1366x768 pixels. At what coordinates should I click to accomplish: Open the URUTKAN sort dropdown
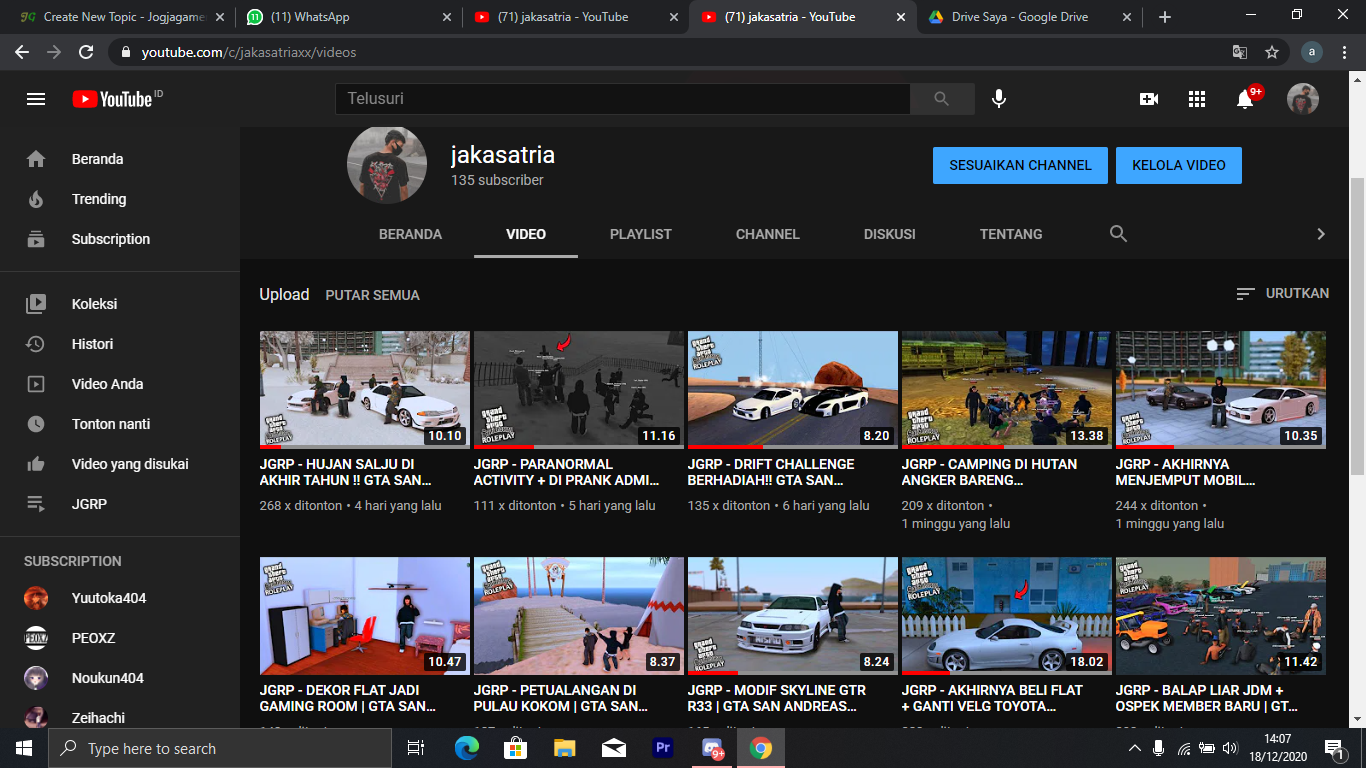(1283, 294)
